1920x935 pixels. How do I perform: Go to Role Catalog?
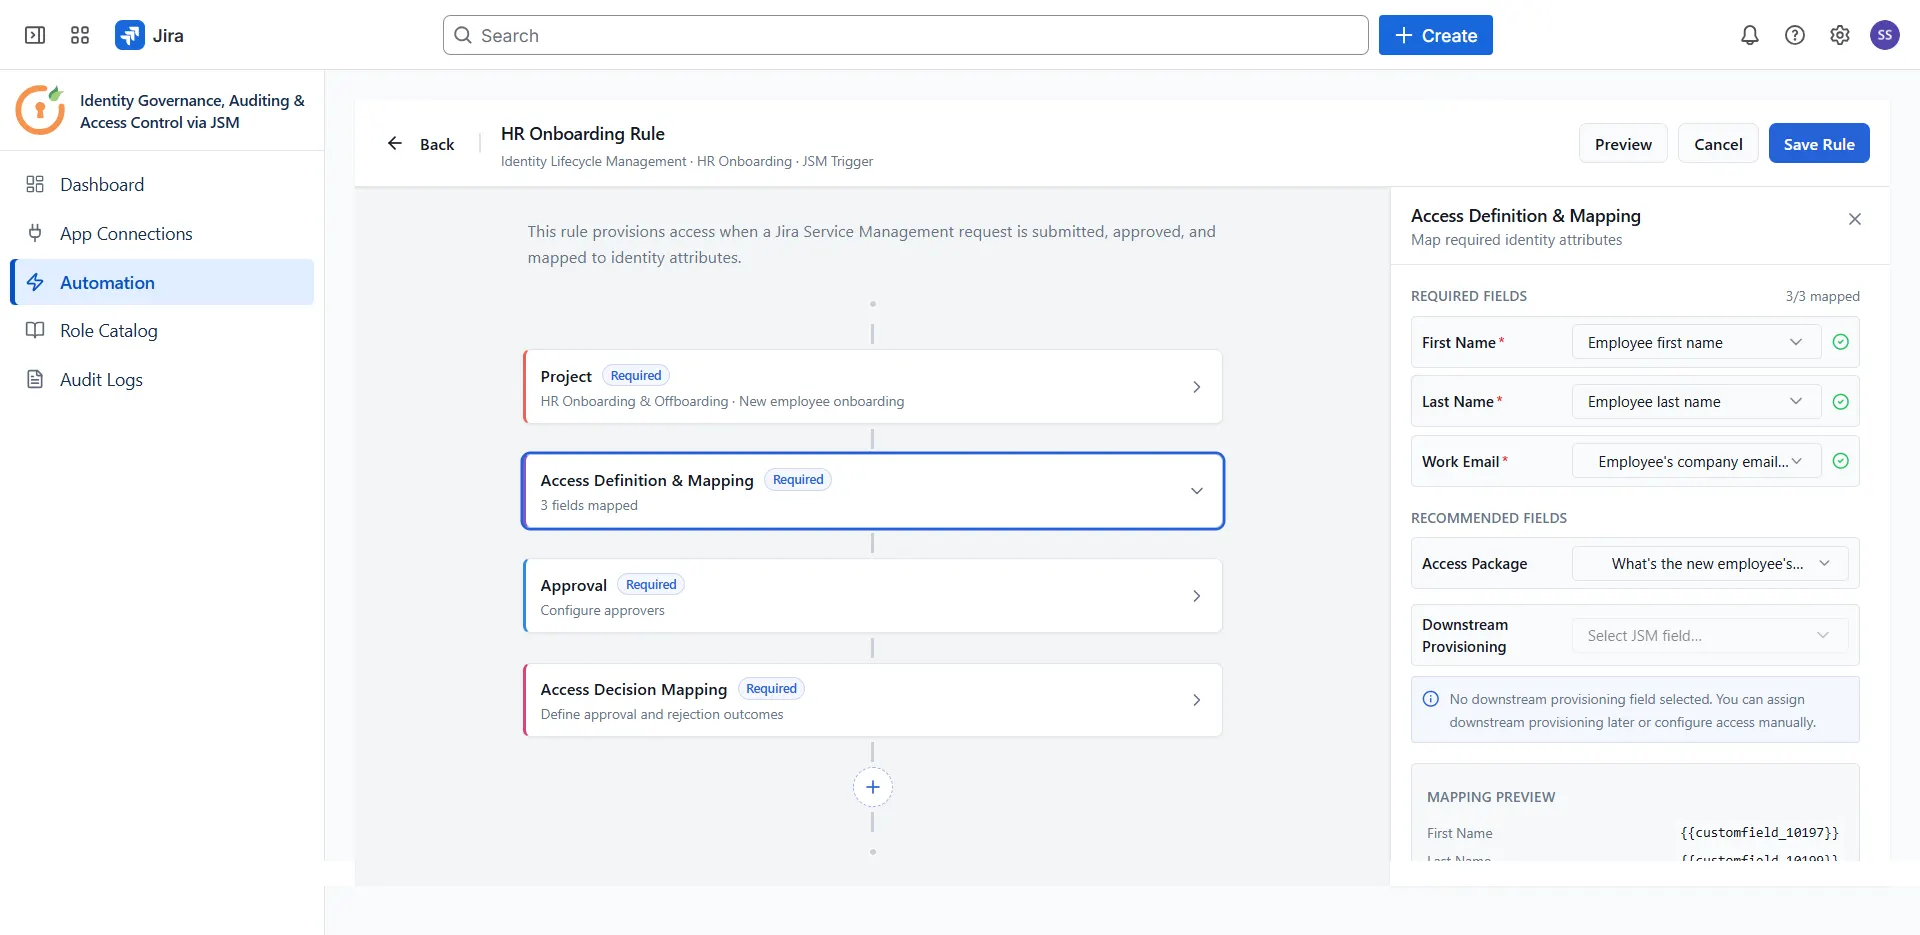pyautogui.click(x=162, y=330)
